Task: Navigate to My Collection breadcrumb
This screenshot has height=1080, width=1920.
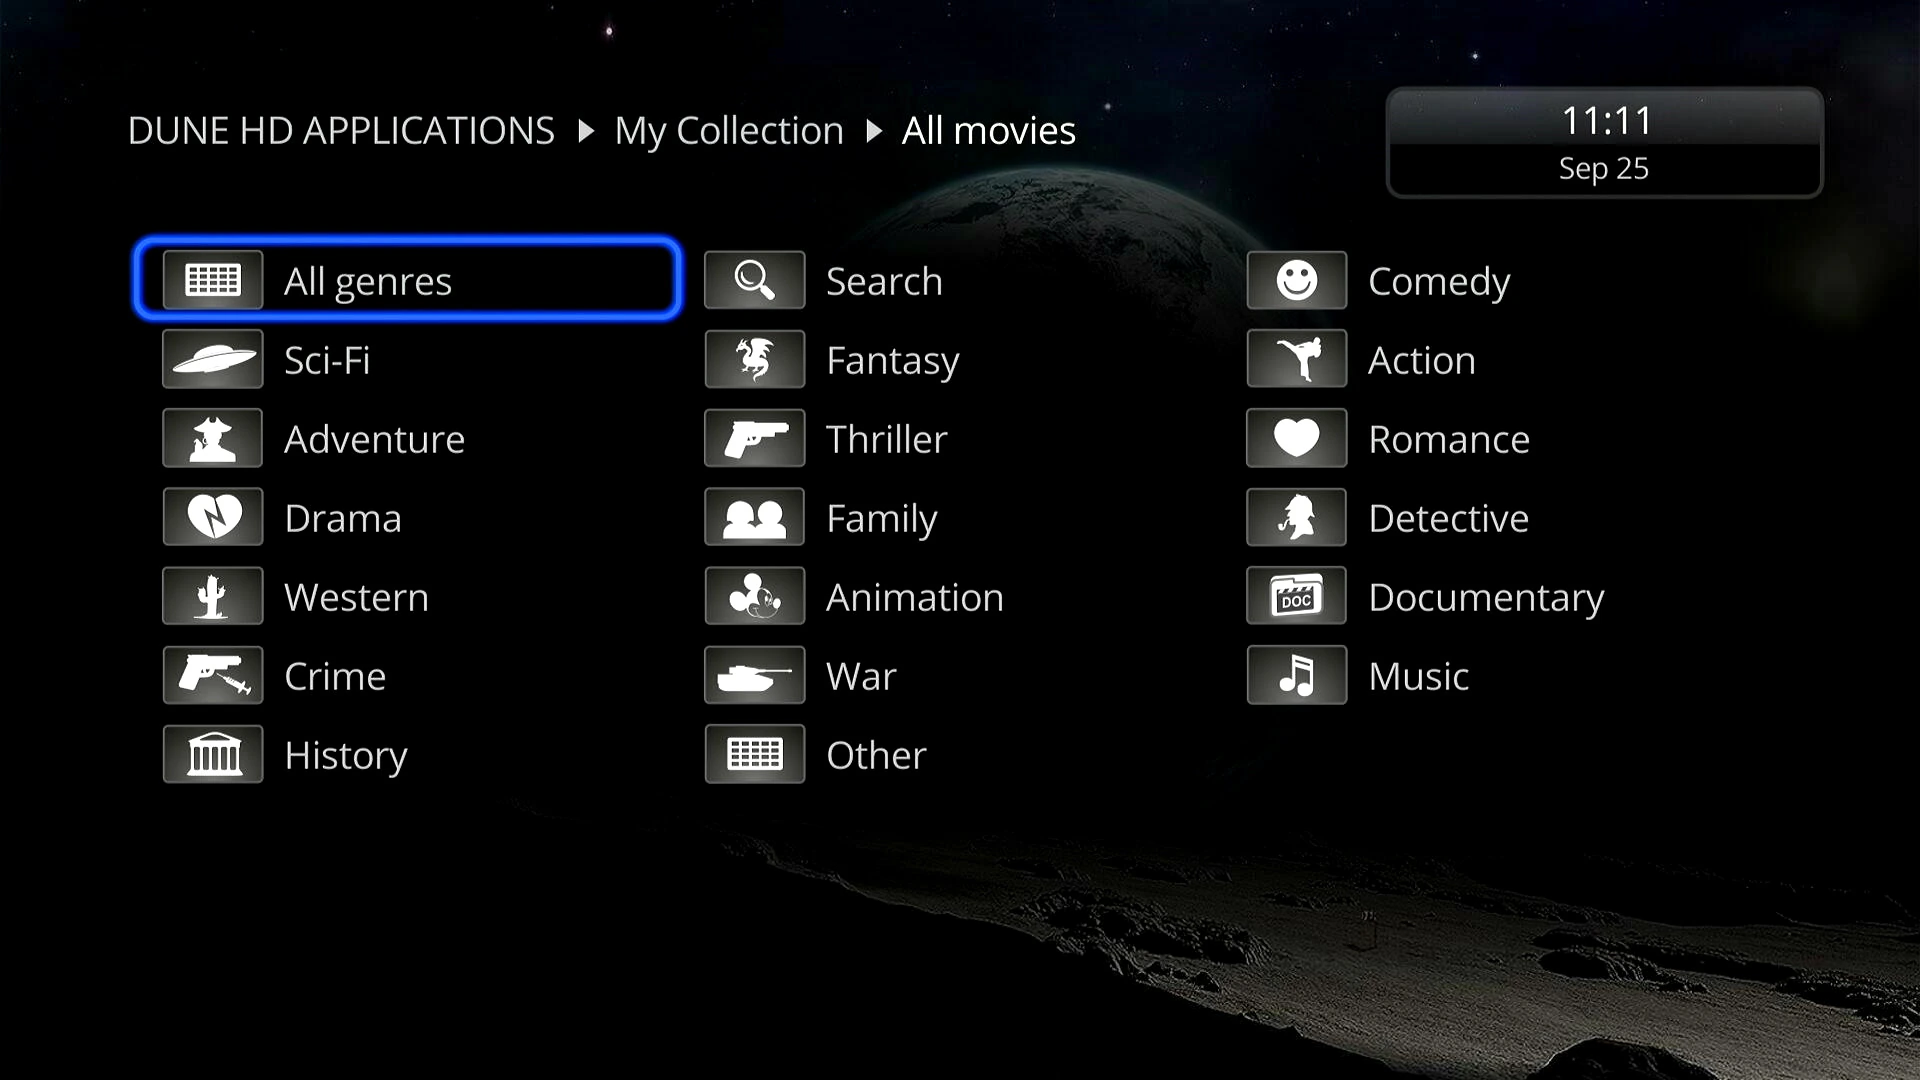Action: coord(729,132)
